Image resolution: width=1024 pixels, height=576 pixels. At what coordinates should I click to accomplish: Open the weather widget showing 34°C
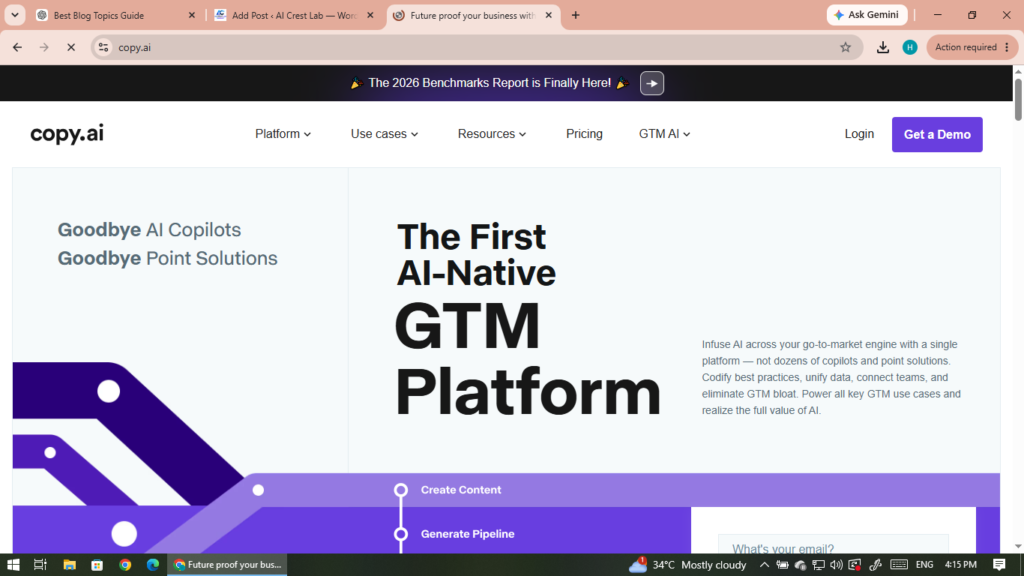coord(687,564)
